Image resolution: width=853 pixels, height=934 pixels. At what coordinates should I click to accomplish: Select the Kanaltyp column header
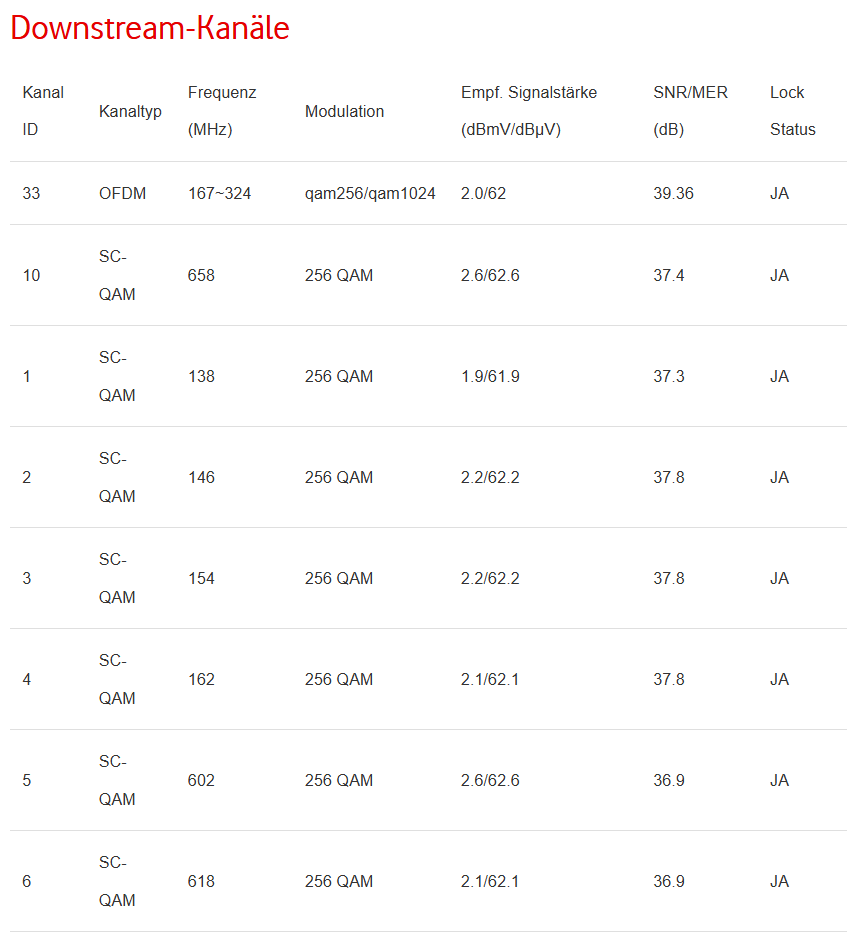pyautogui.click(x=130, y=111)
